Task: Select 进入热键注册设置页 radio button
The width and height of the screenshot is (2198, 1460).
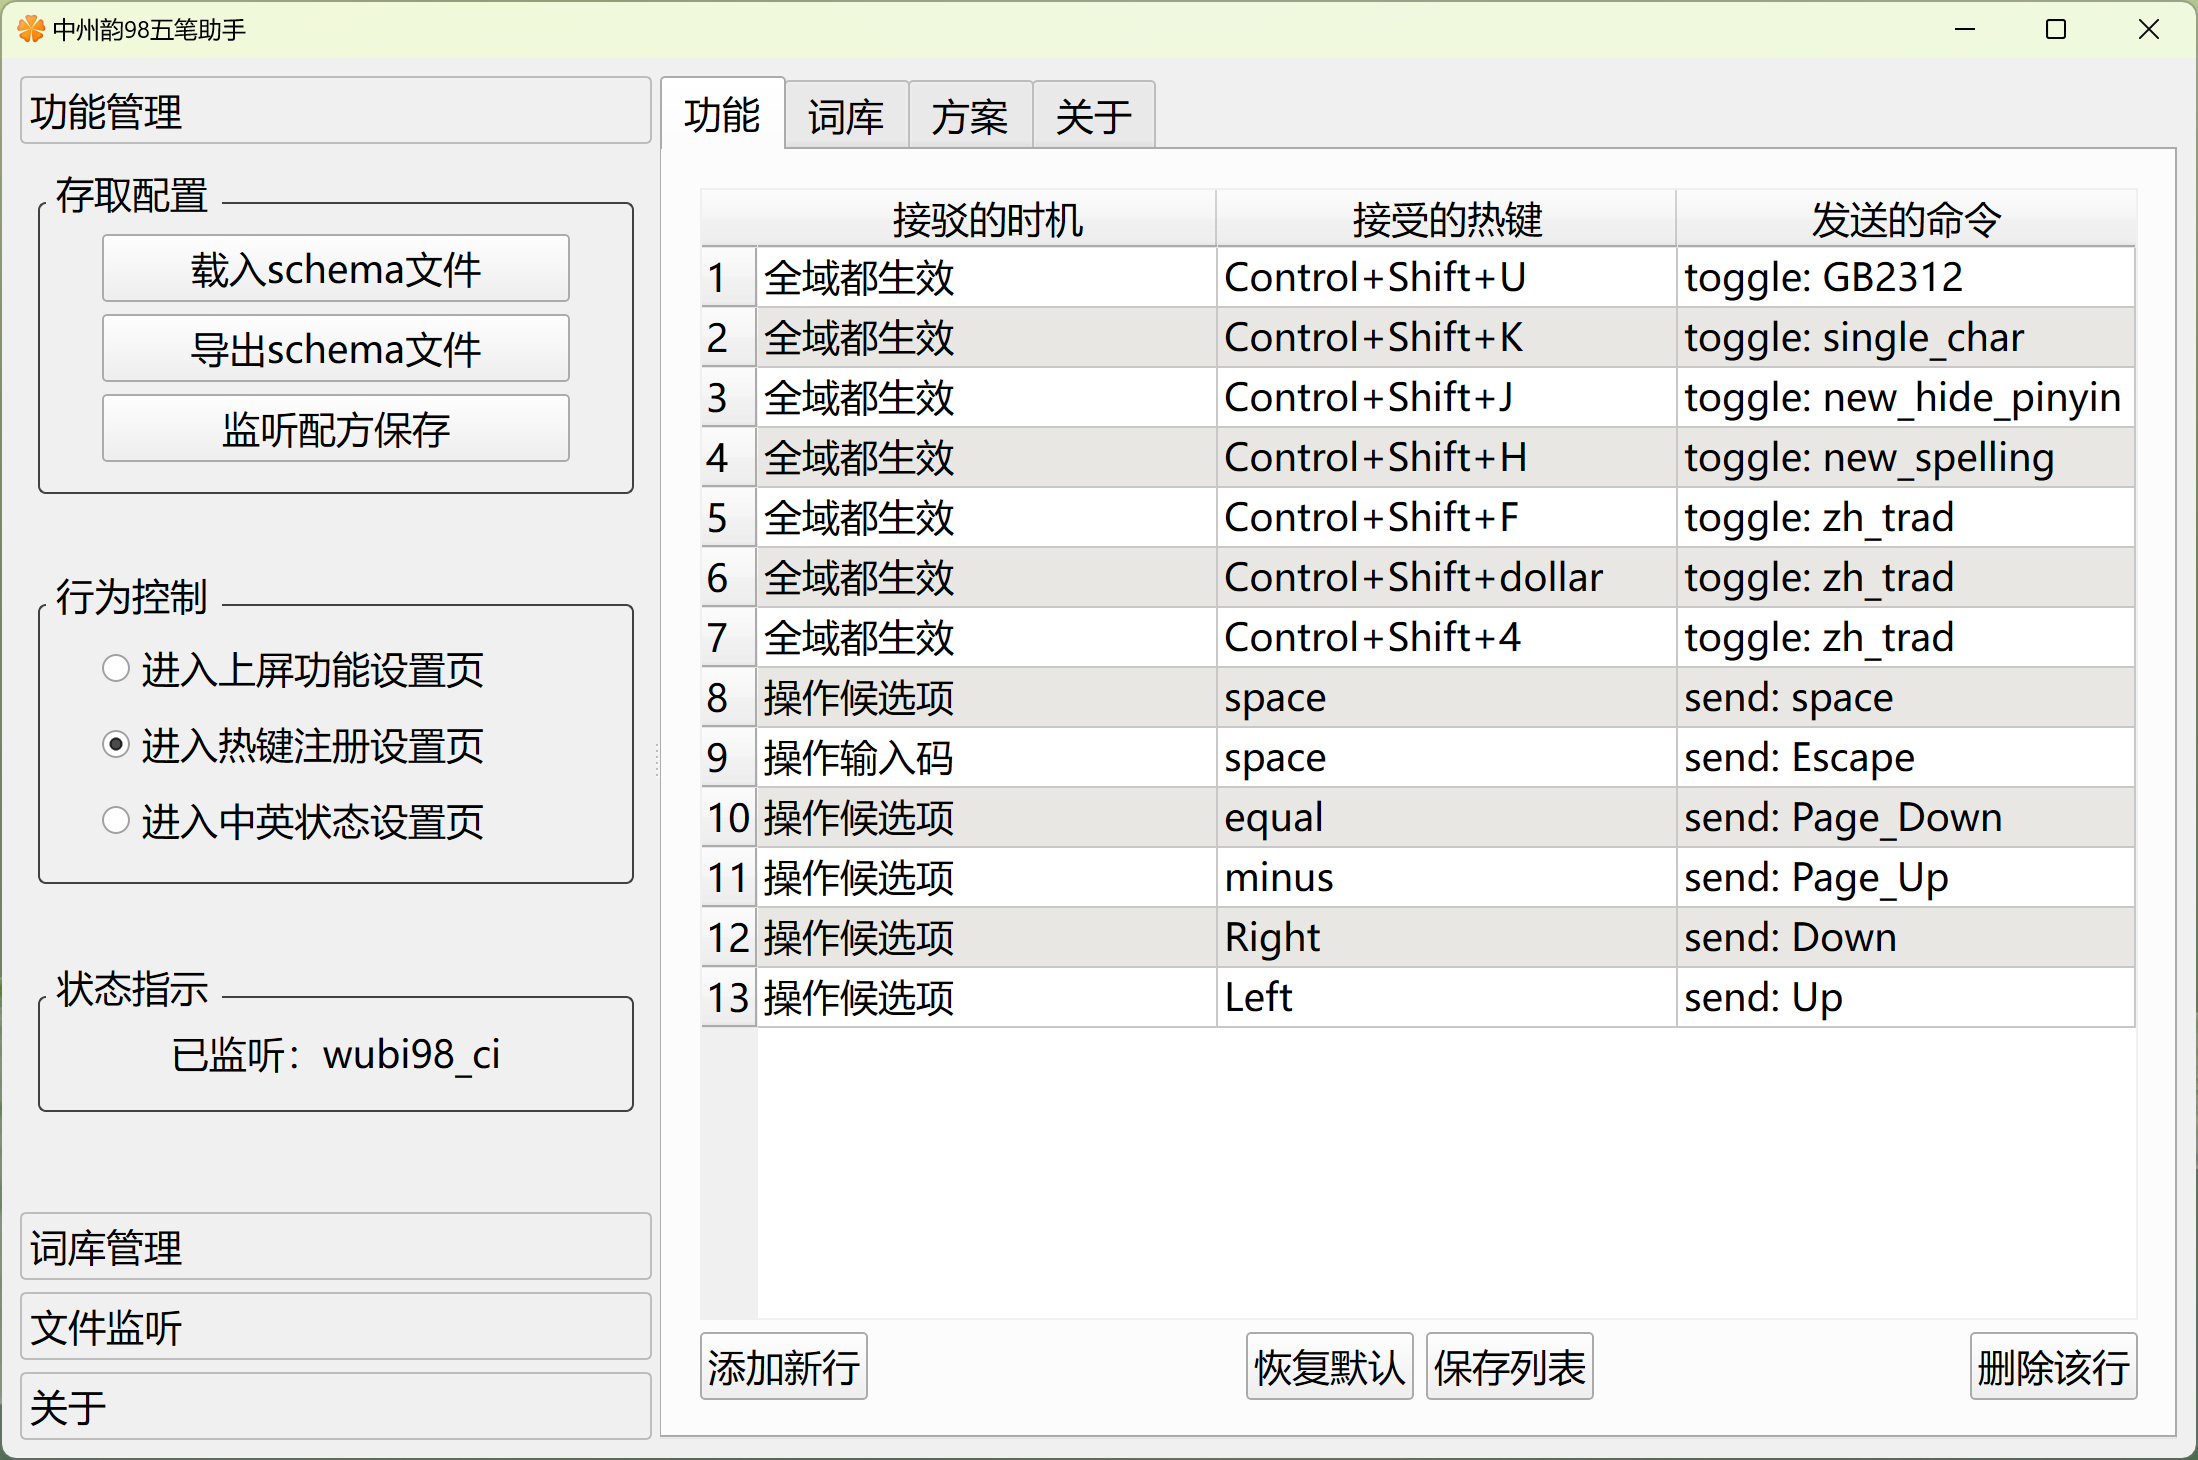Action: click(116, 745)
